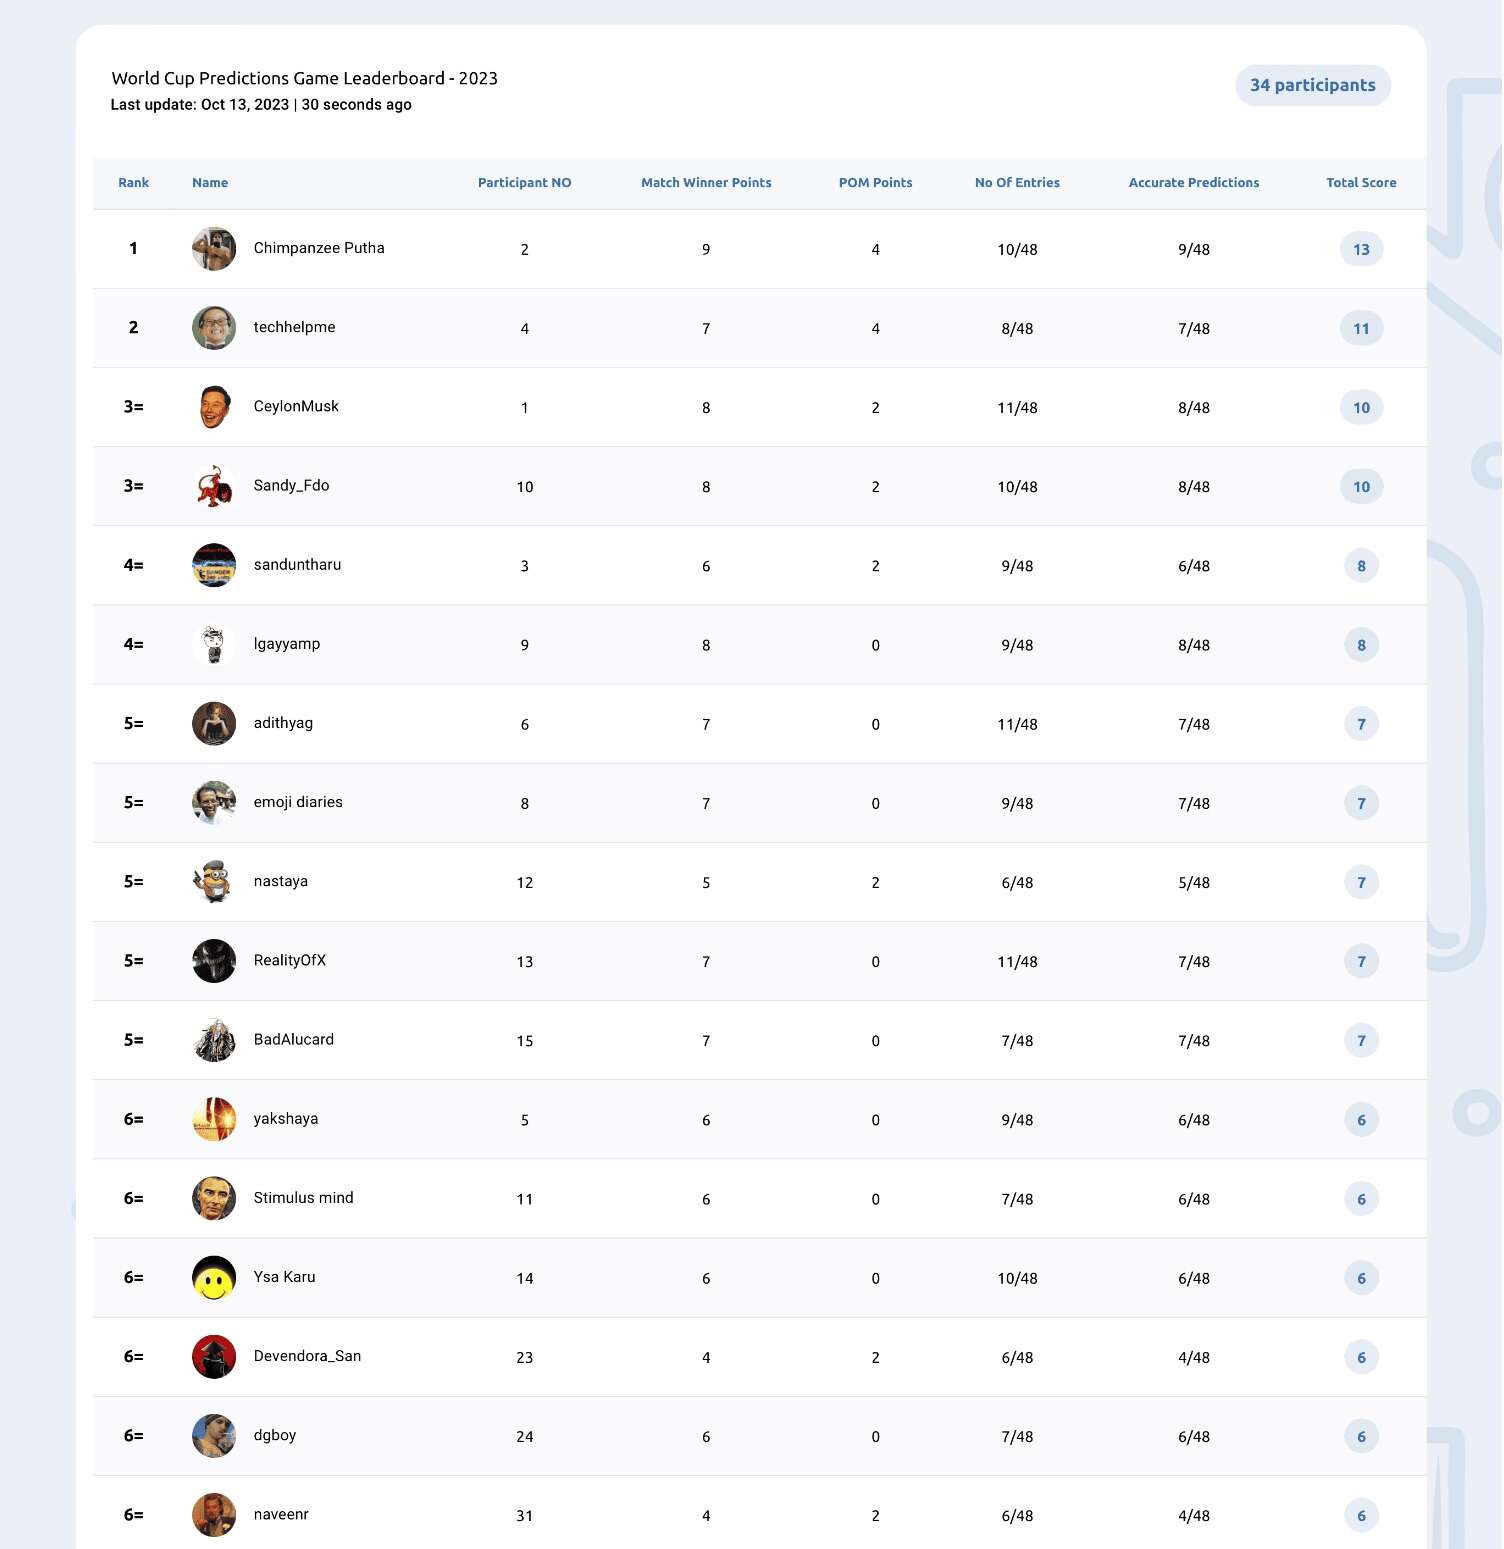Click the Match Winner Points header
Viewport: 1504px width, 1549px height.
[706, 183]
